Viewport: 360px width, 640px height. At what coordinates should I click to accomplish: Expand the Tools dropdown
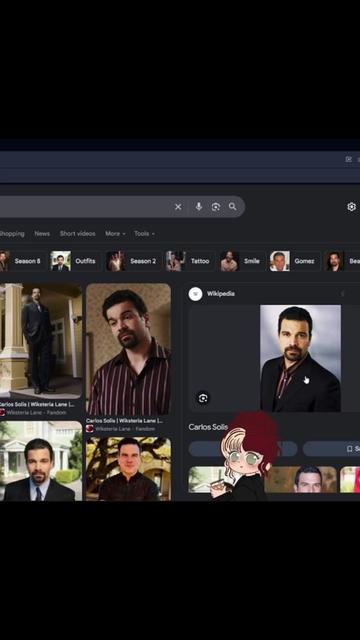(144, 233)
